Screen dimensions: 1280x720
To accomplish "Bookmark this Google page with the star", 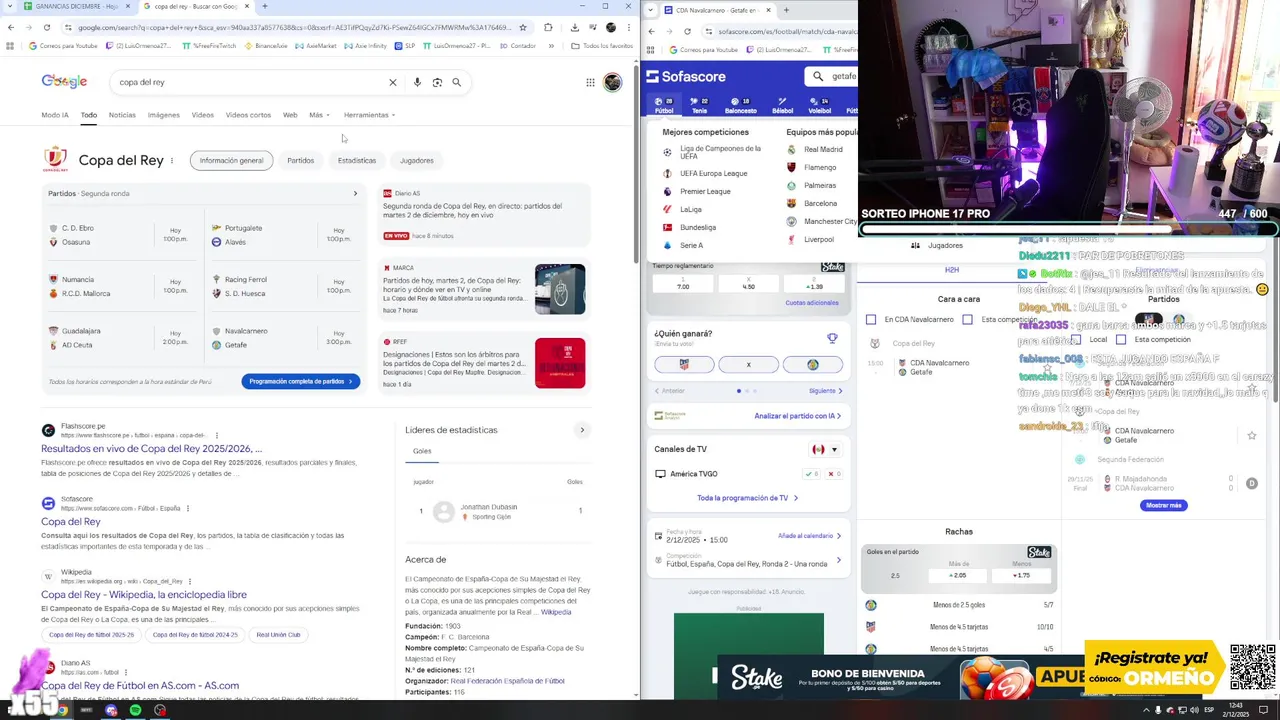I will [x=523, y=27].
